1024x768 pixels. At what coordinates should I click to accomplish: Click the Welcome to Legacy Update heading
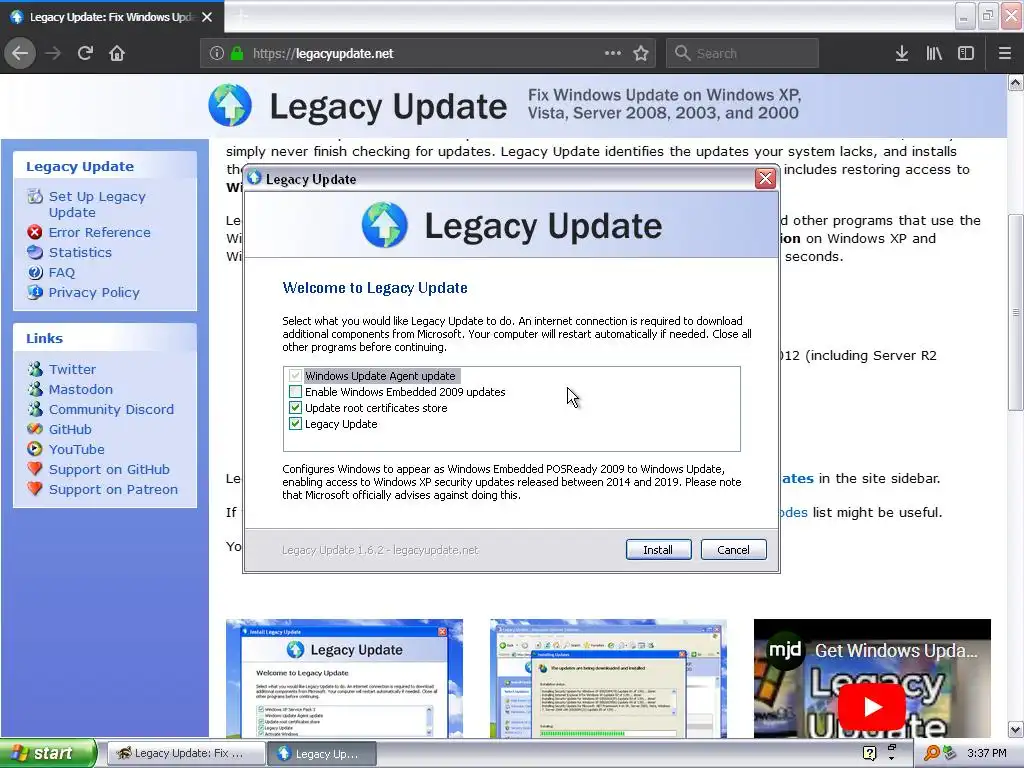[x=375, y=288]
